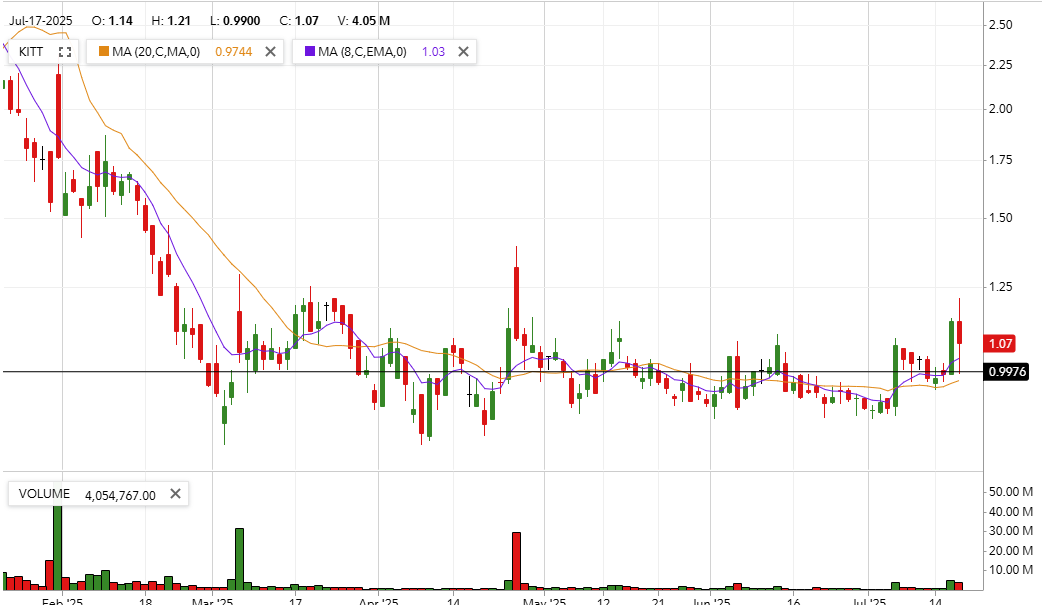Click the 2.25 price axis label
The height and width of the screenshot is (605, 1042).
tap(1001, 65)
